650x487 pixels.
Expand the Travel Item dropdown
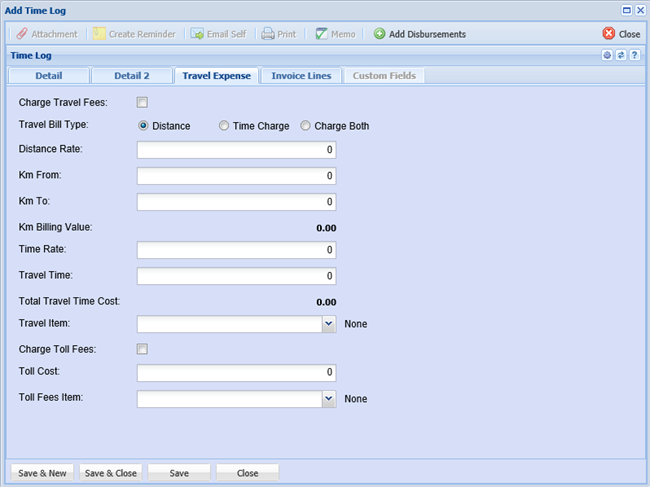[x=328, y=324]
